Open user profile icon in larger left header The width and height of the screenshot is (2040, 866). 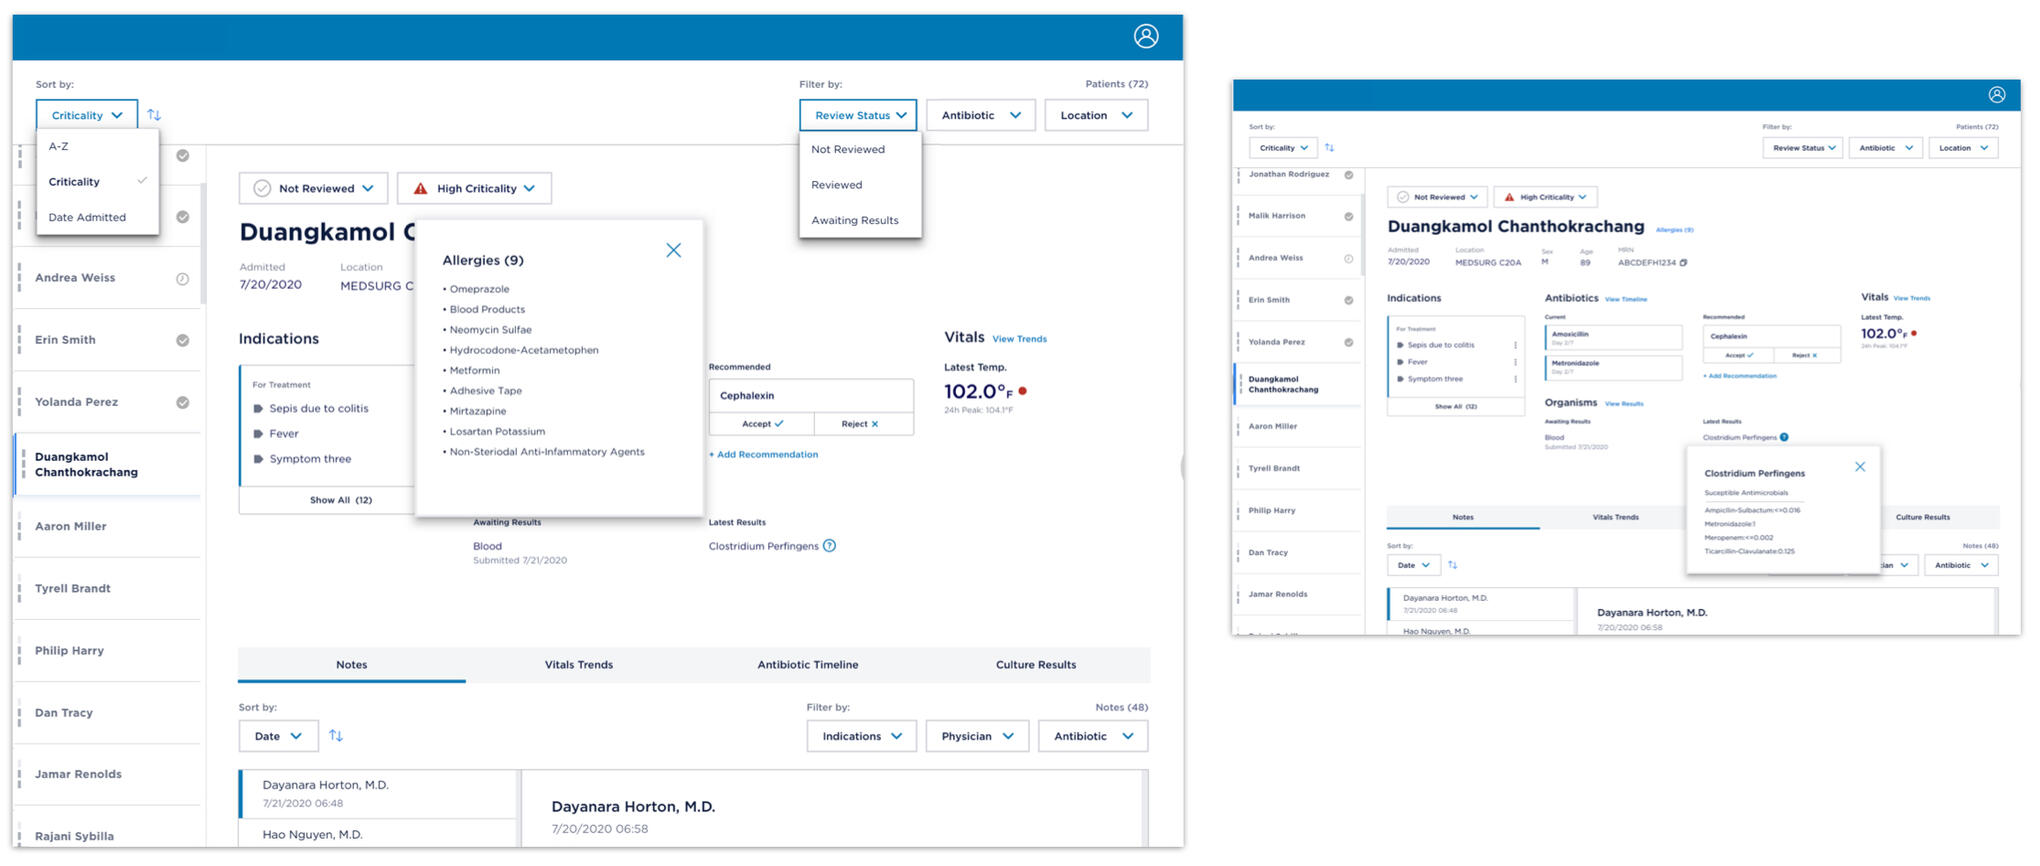click(1145, 37)
